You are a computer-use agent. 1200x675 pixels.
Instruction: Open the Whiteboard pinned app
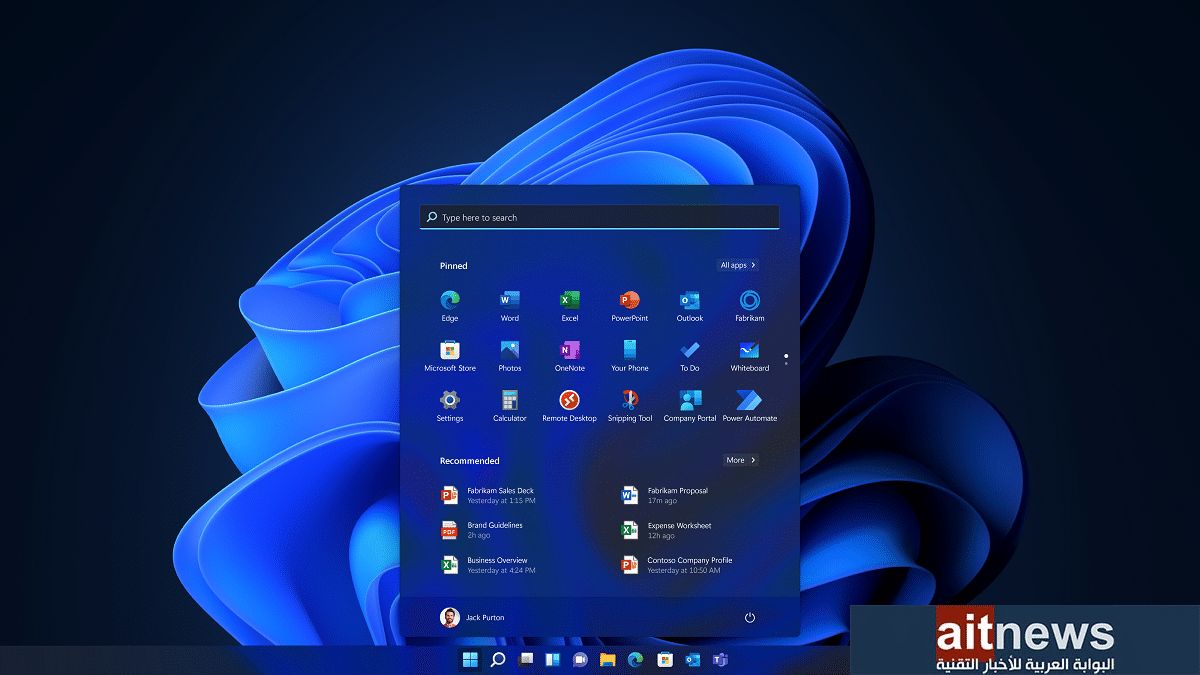[x=749, y=350]
